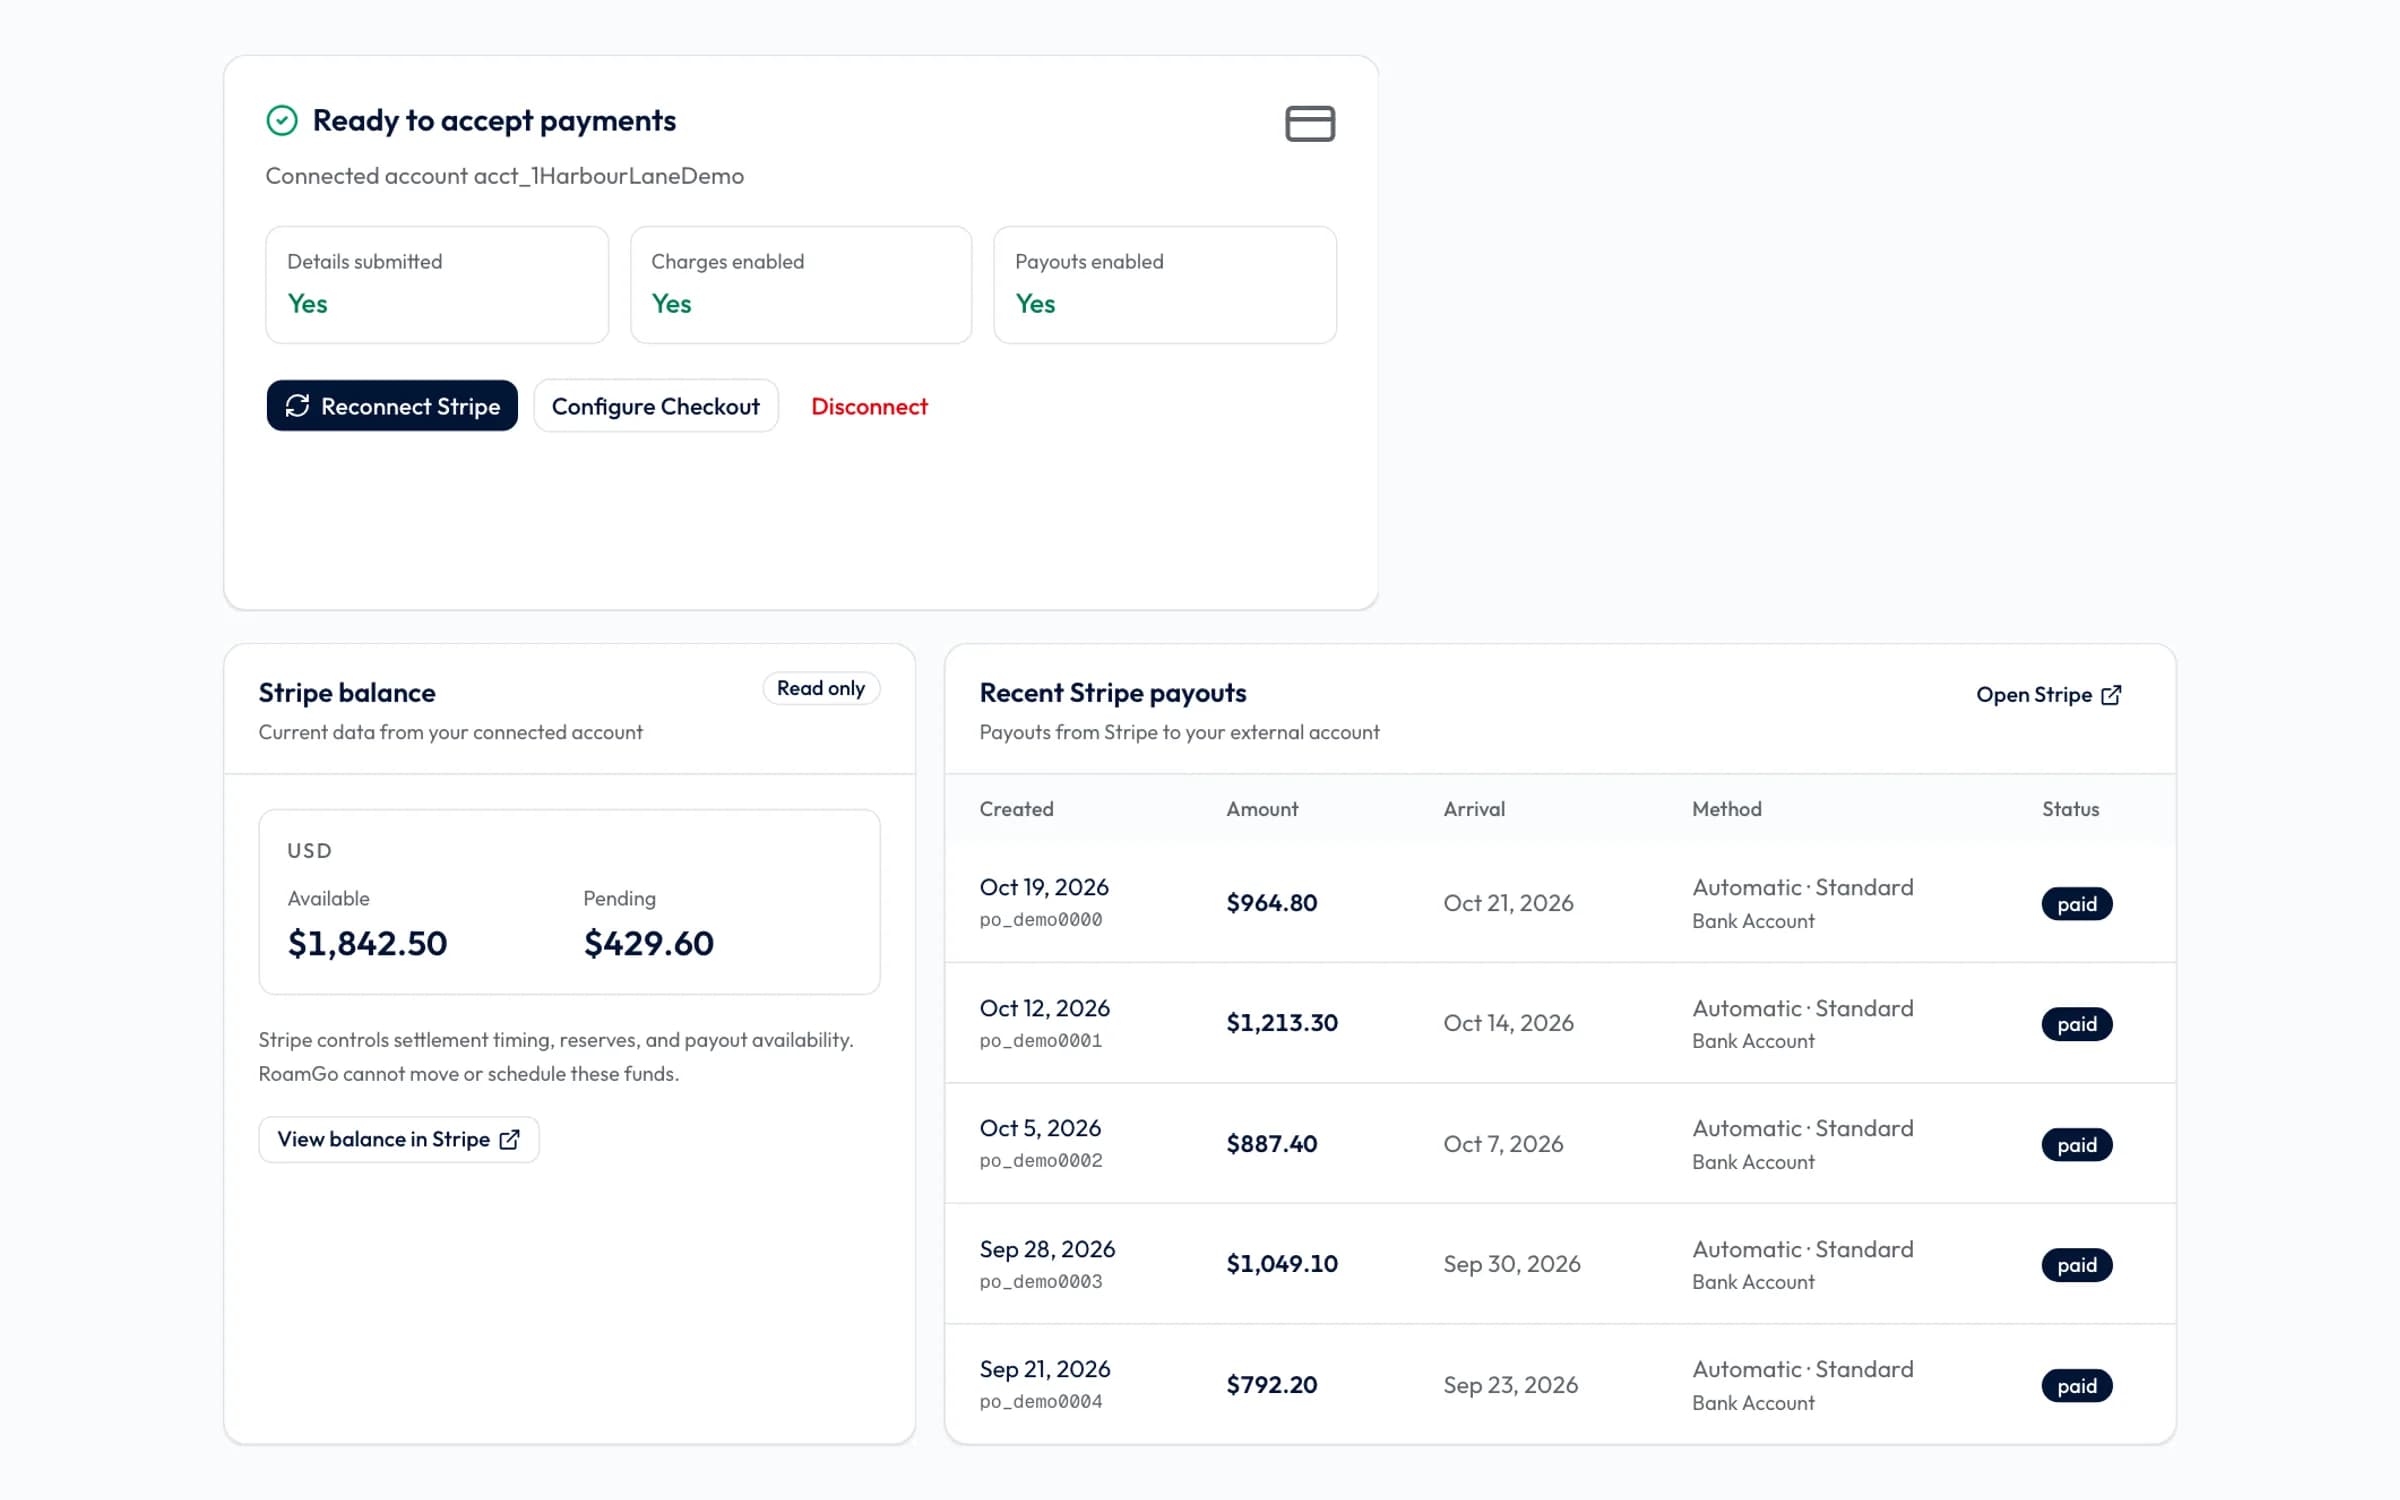Click the Payouts enabled status box

pos(1165,285)
